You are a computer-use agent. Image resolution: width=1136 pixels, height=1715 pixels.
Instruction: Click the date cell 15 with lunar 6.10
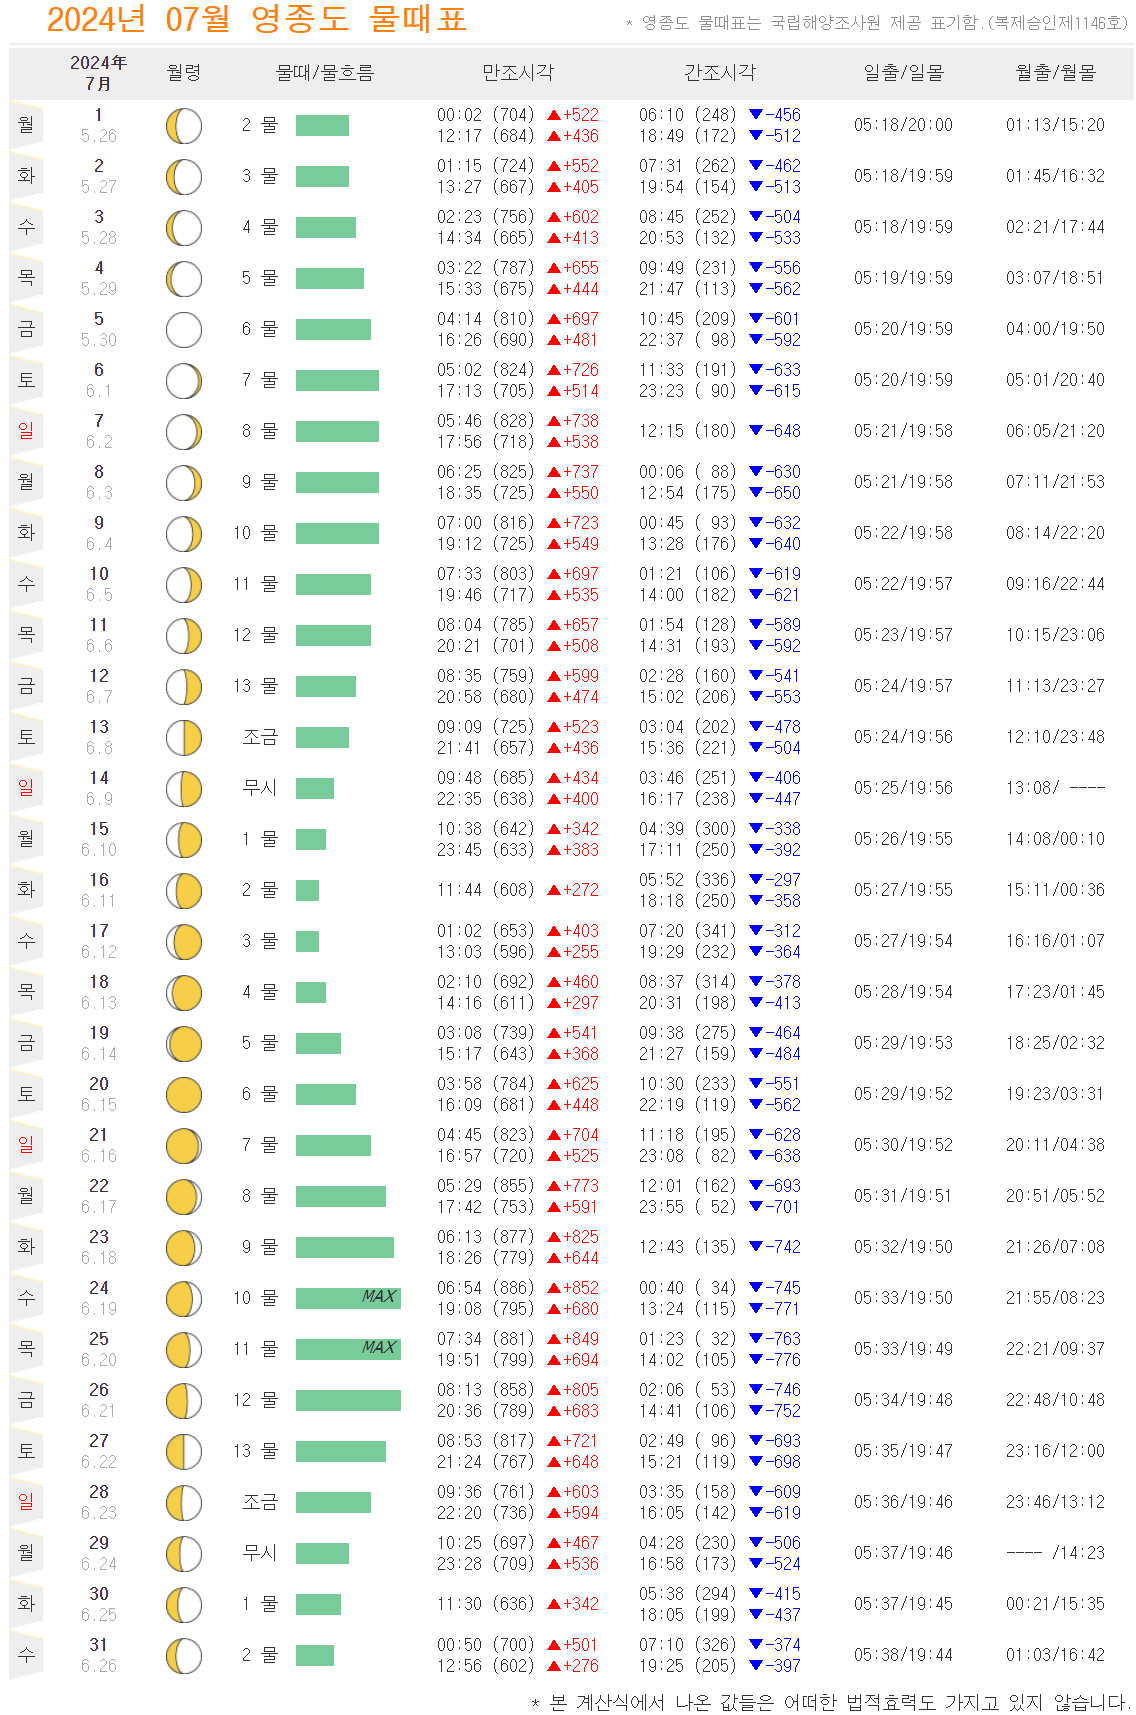pos(99,839)
